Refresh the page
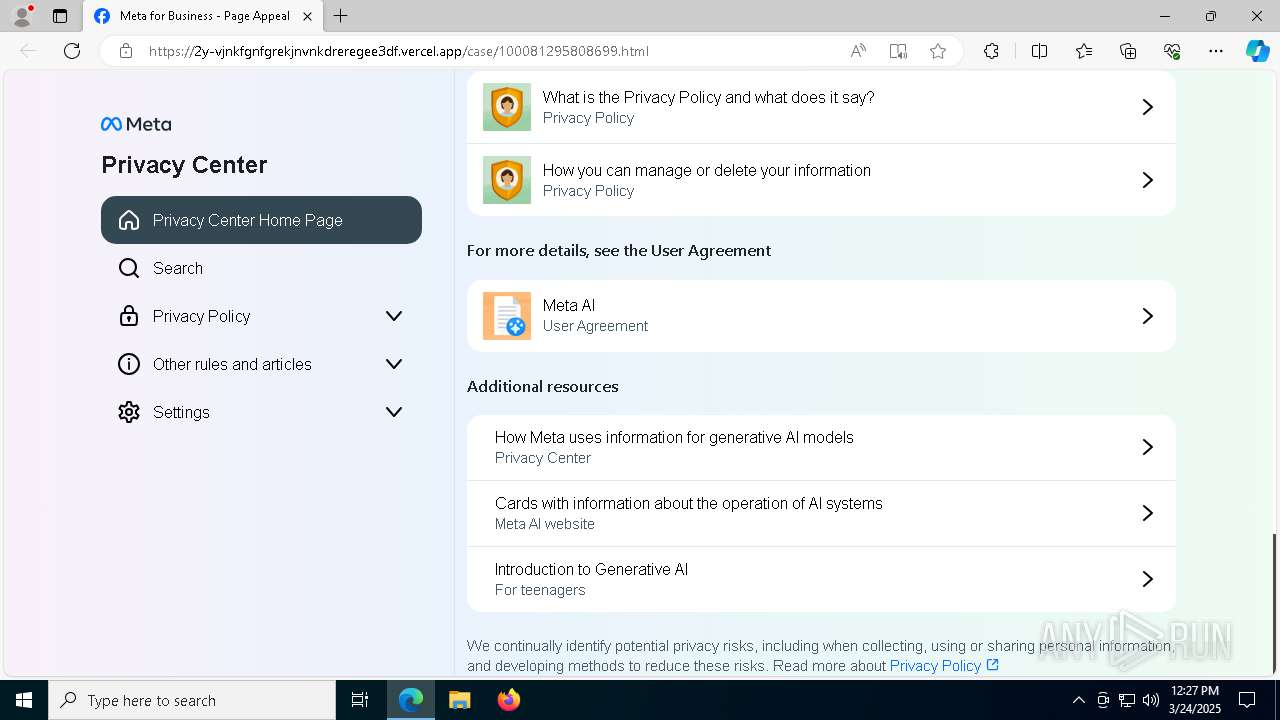 coord(72,51)
